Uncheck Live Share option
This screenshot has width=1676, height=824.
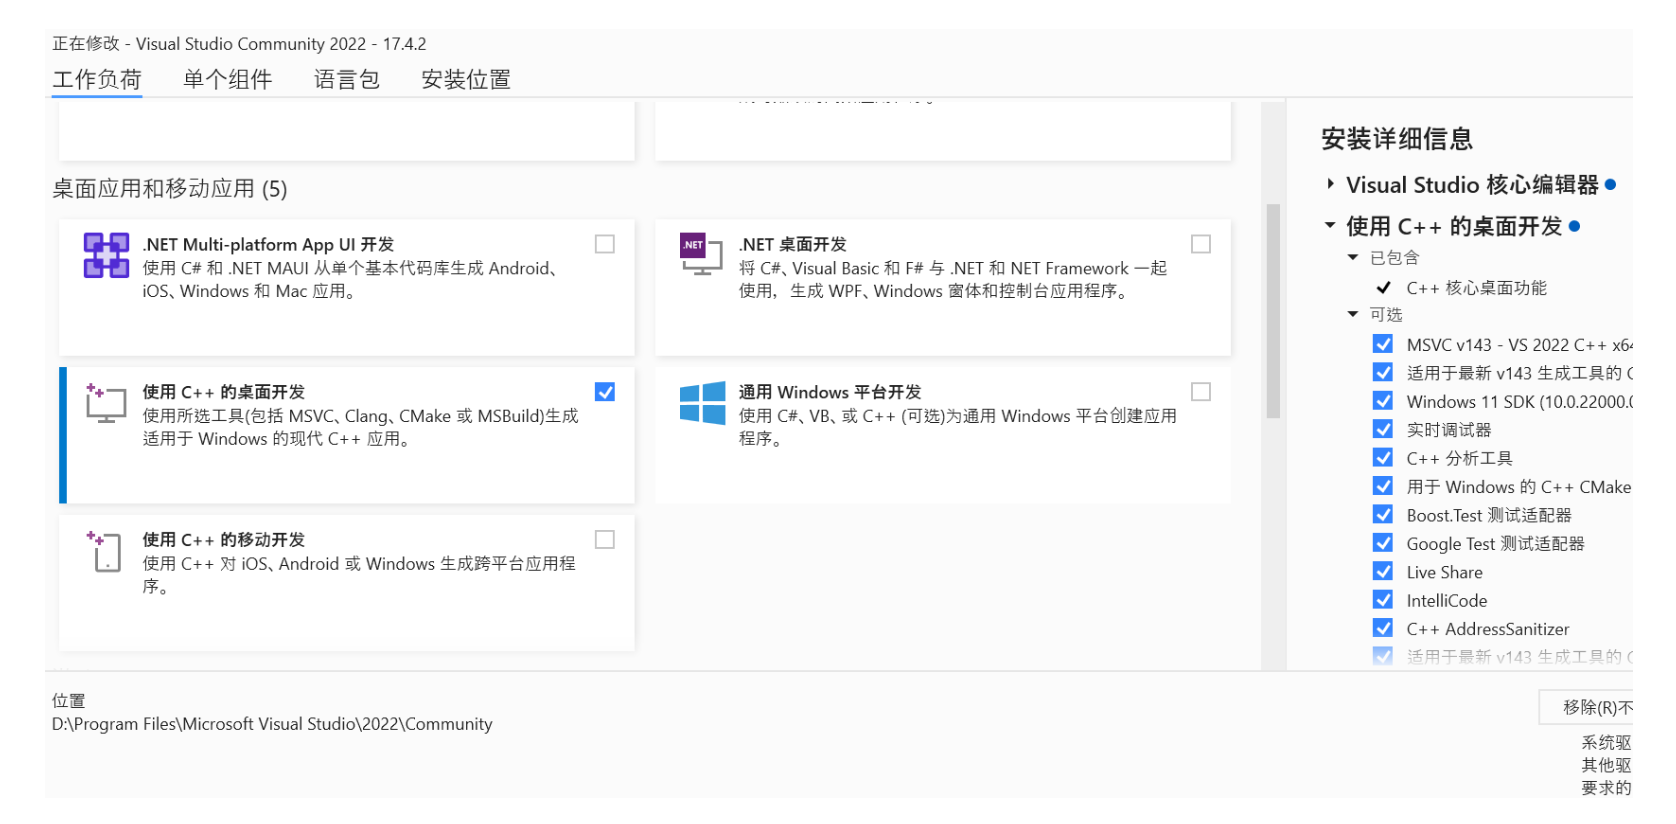(1383, 572)
